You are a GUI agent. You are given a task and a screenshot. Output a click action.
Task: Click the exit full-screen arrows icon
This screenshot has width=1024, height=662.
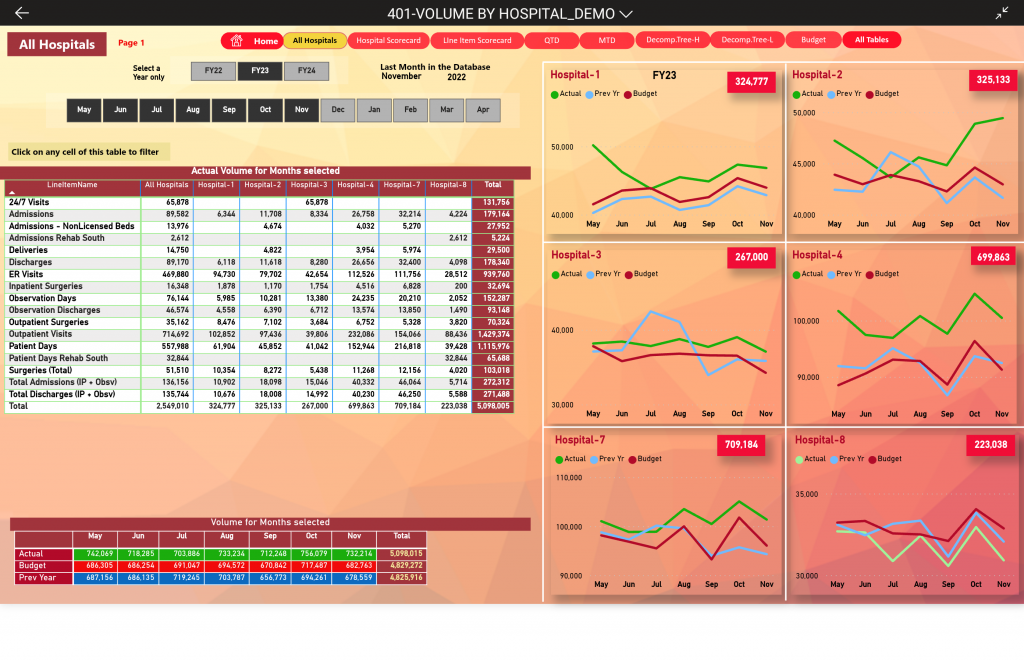tap(1002, 13)
